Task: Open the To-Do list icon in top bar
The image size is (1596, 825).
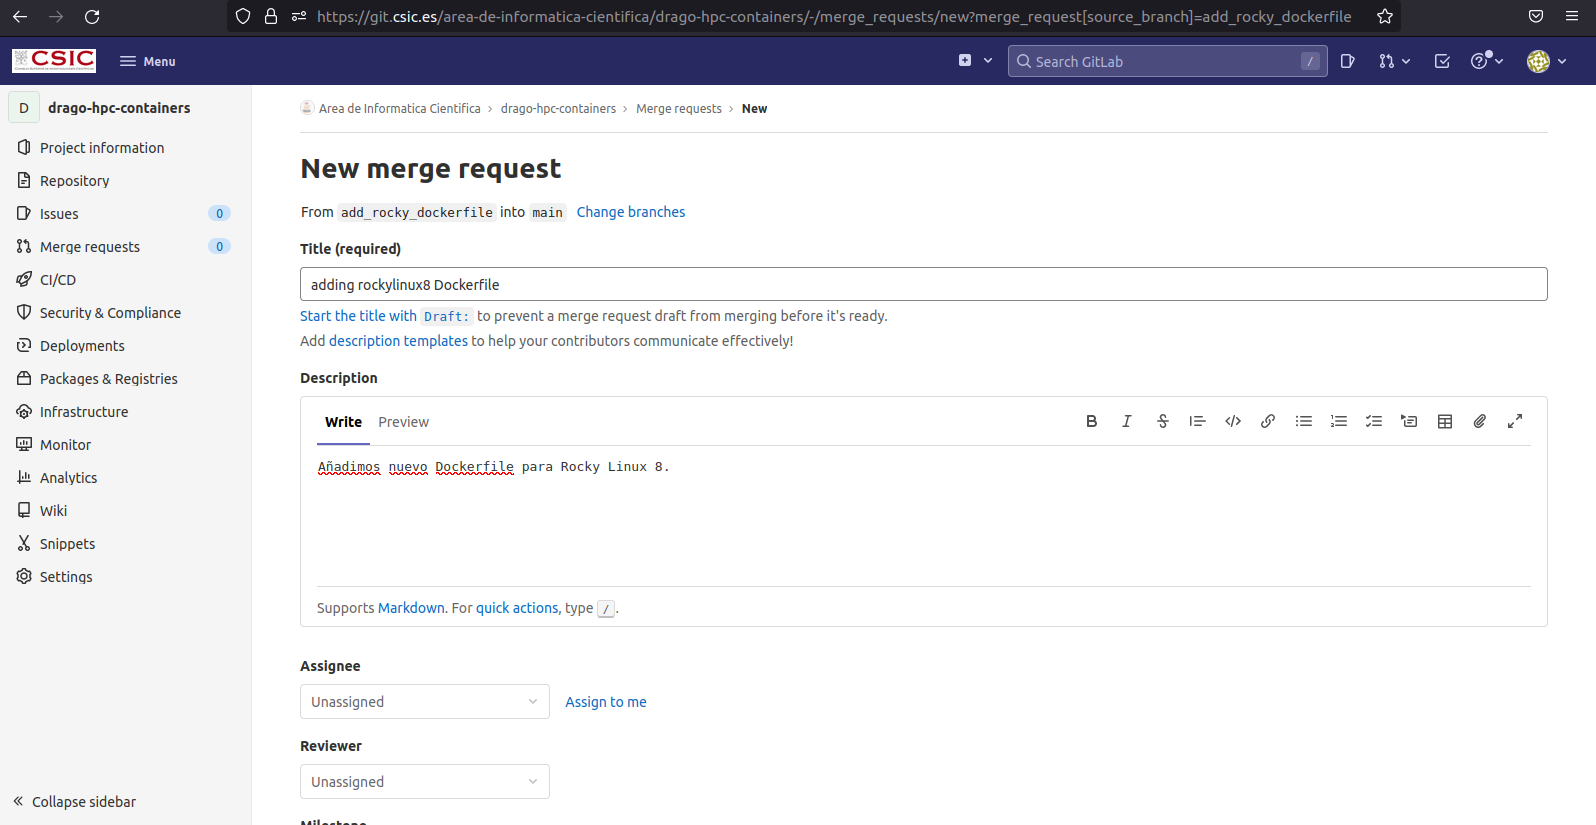Action: [1442, 61]
